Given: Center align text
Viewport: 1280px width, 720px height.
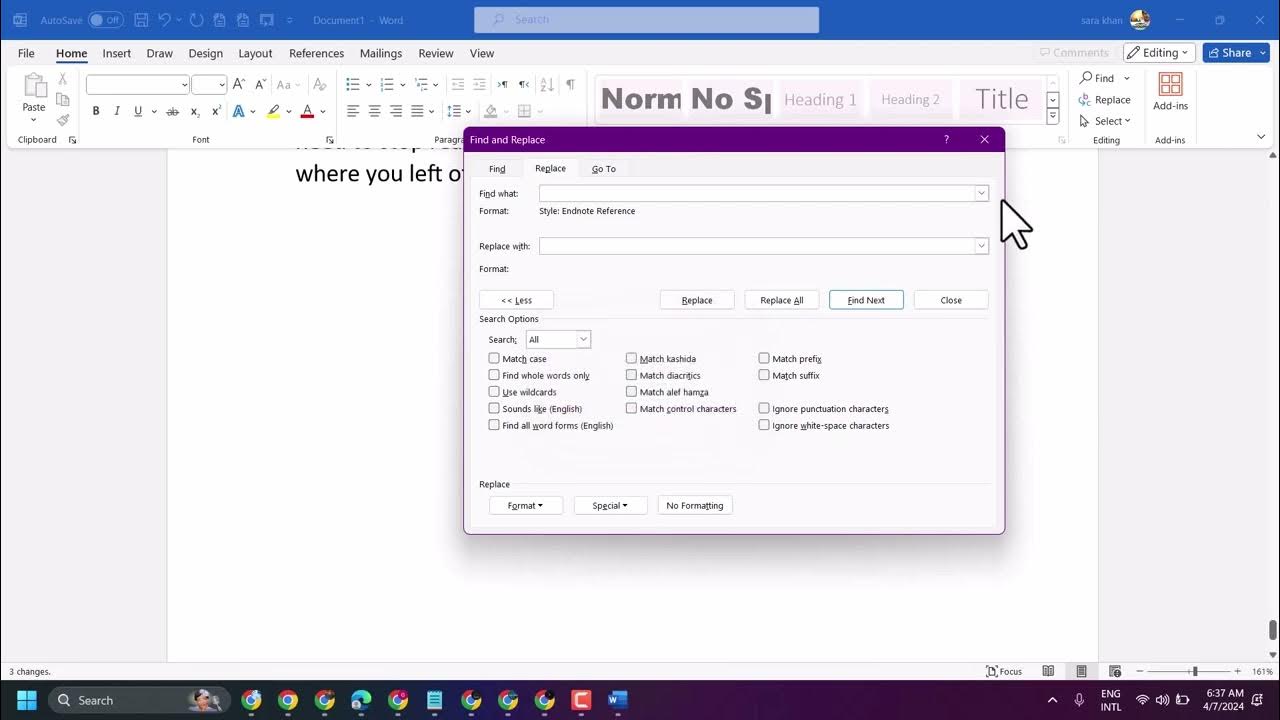Looking at the screenshot, I should (375, 111).
